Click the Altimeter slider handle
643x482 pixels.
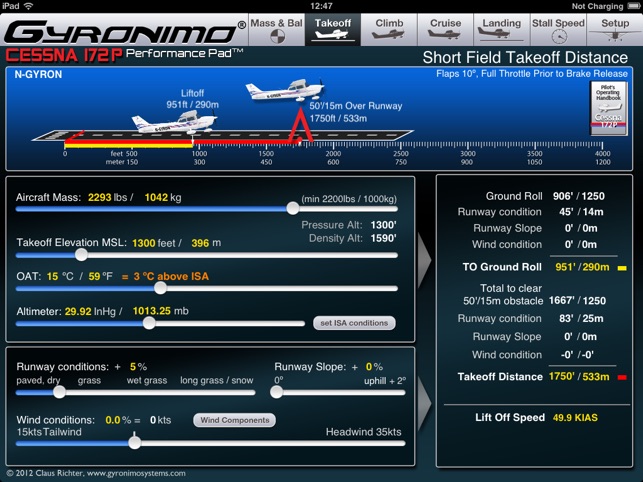tap(149, 323)
